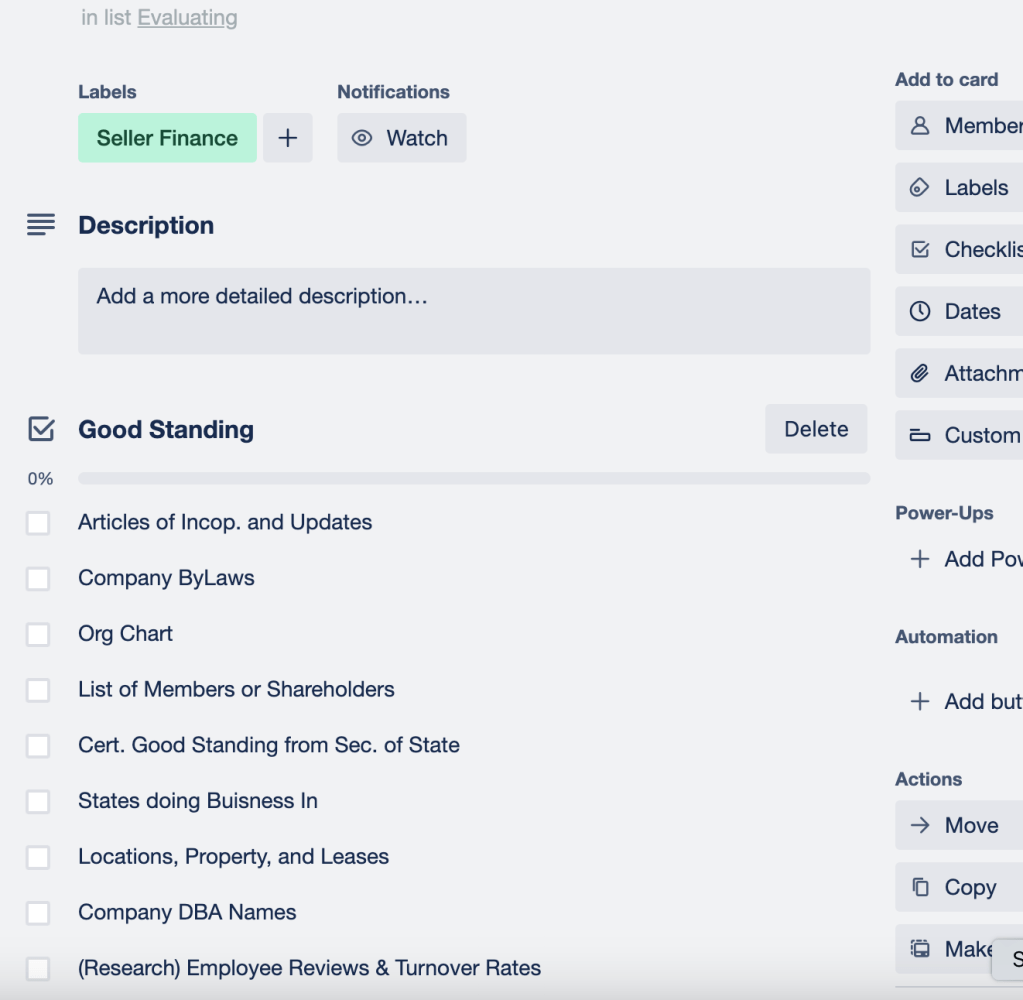Click the Move arrow icon
The height and width of the screenshot is (1000, 1023).
(x=919, y=826)
